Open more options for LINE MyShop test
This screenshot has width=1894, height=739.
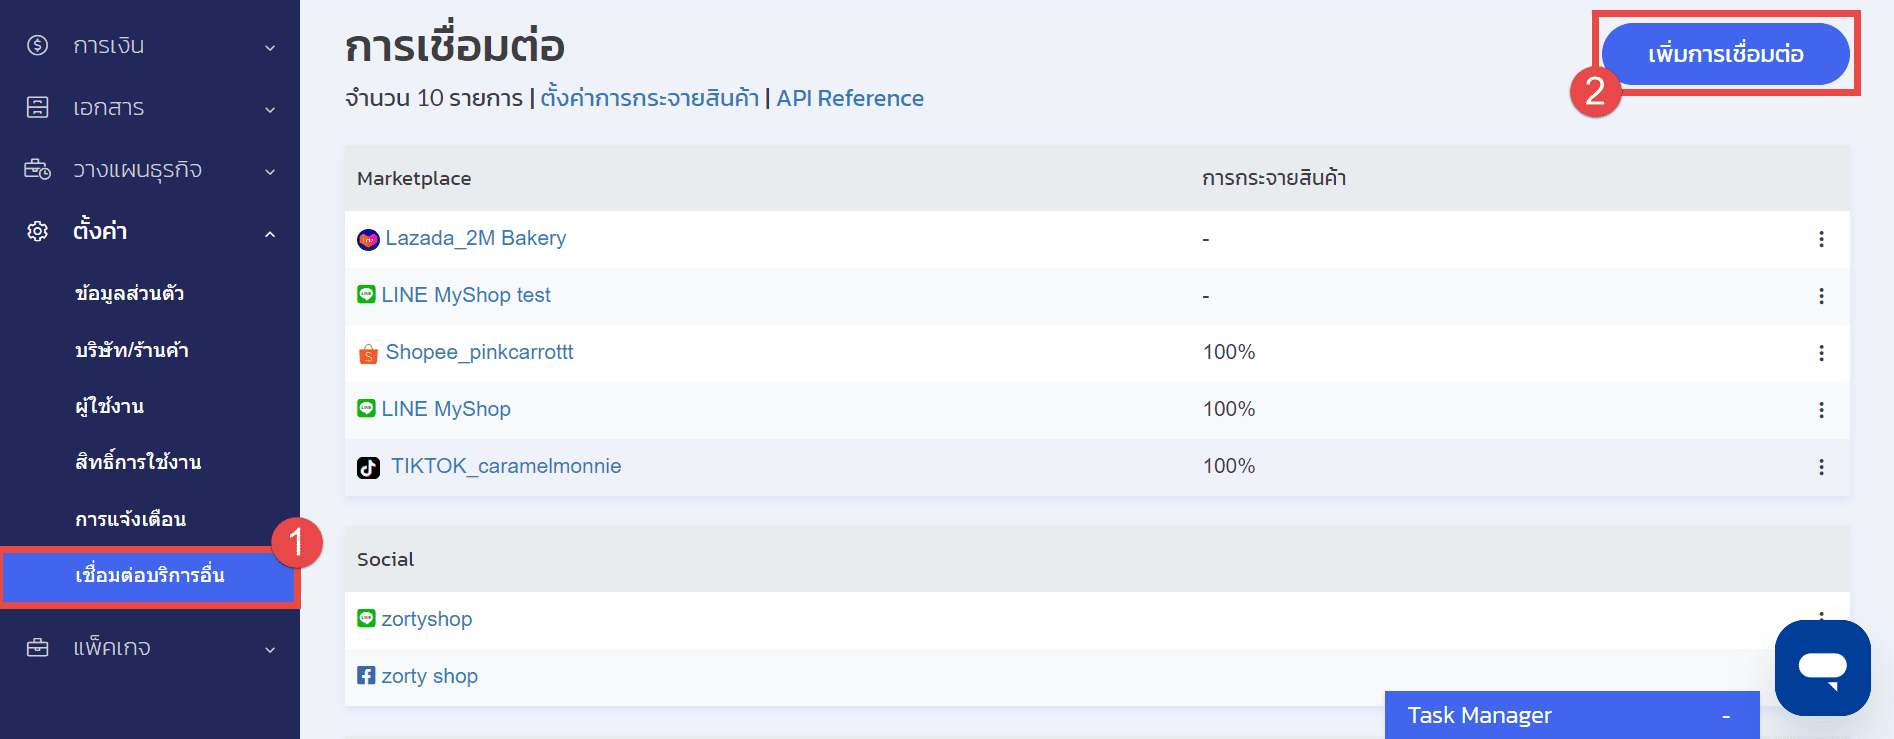[1821, 296]
